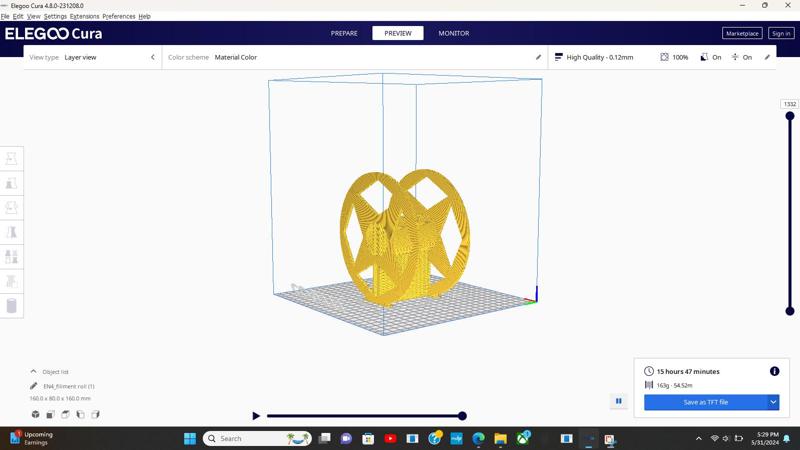
Task: Show print estimate details via the info icon
Action: click(x=774, y=371)
